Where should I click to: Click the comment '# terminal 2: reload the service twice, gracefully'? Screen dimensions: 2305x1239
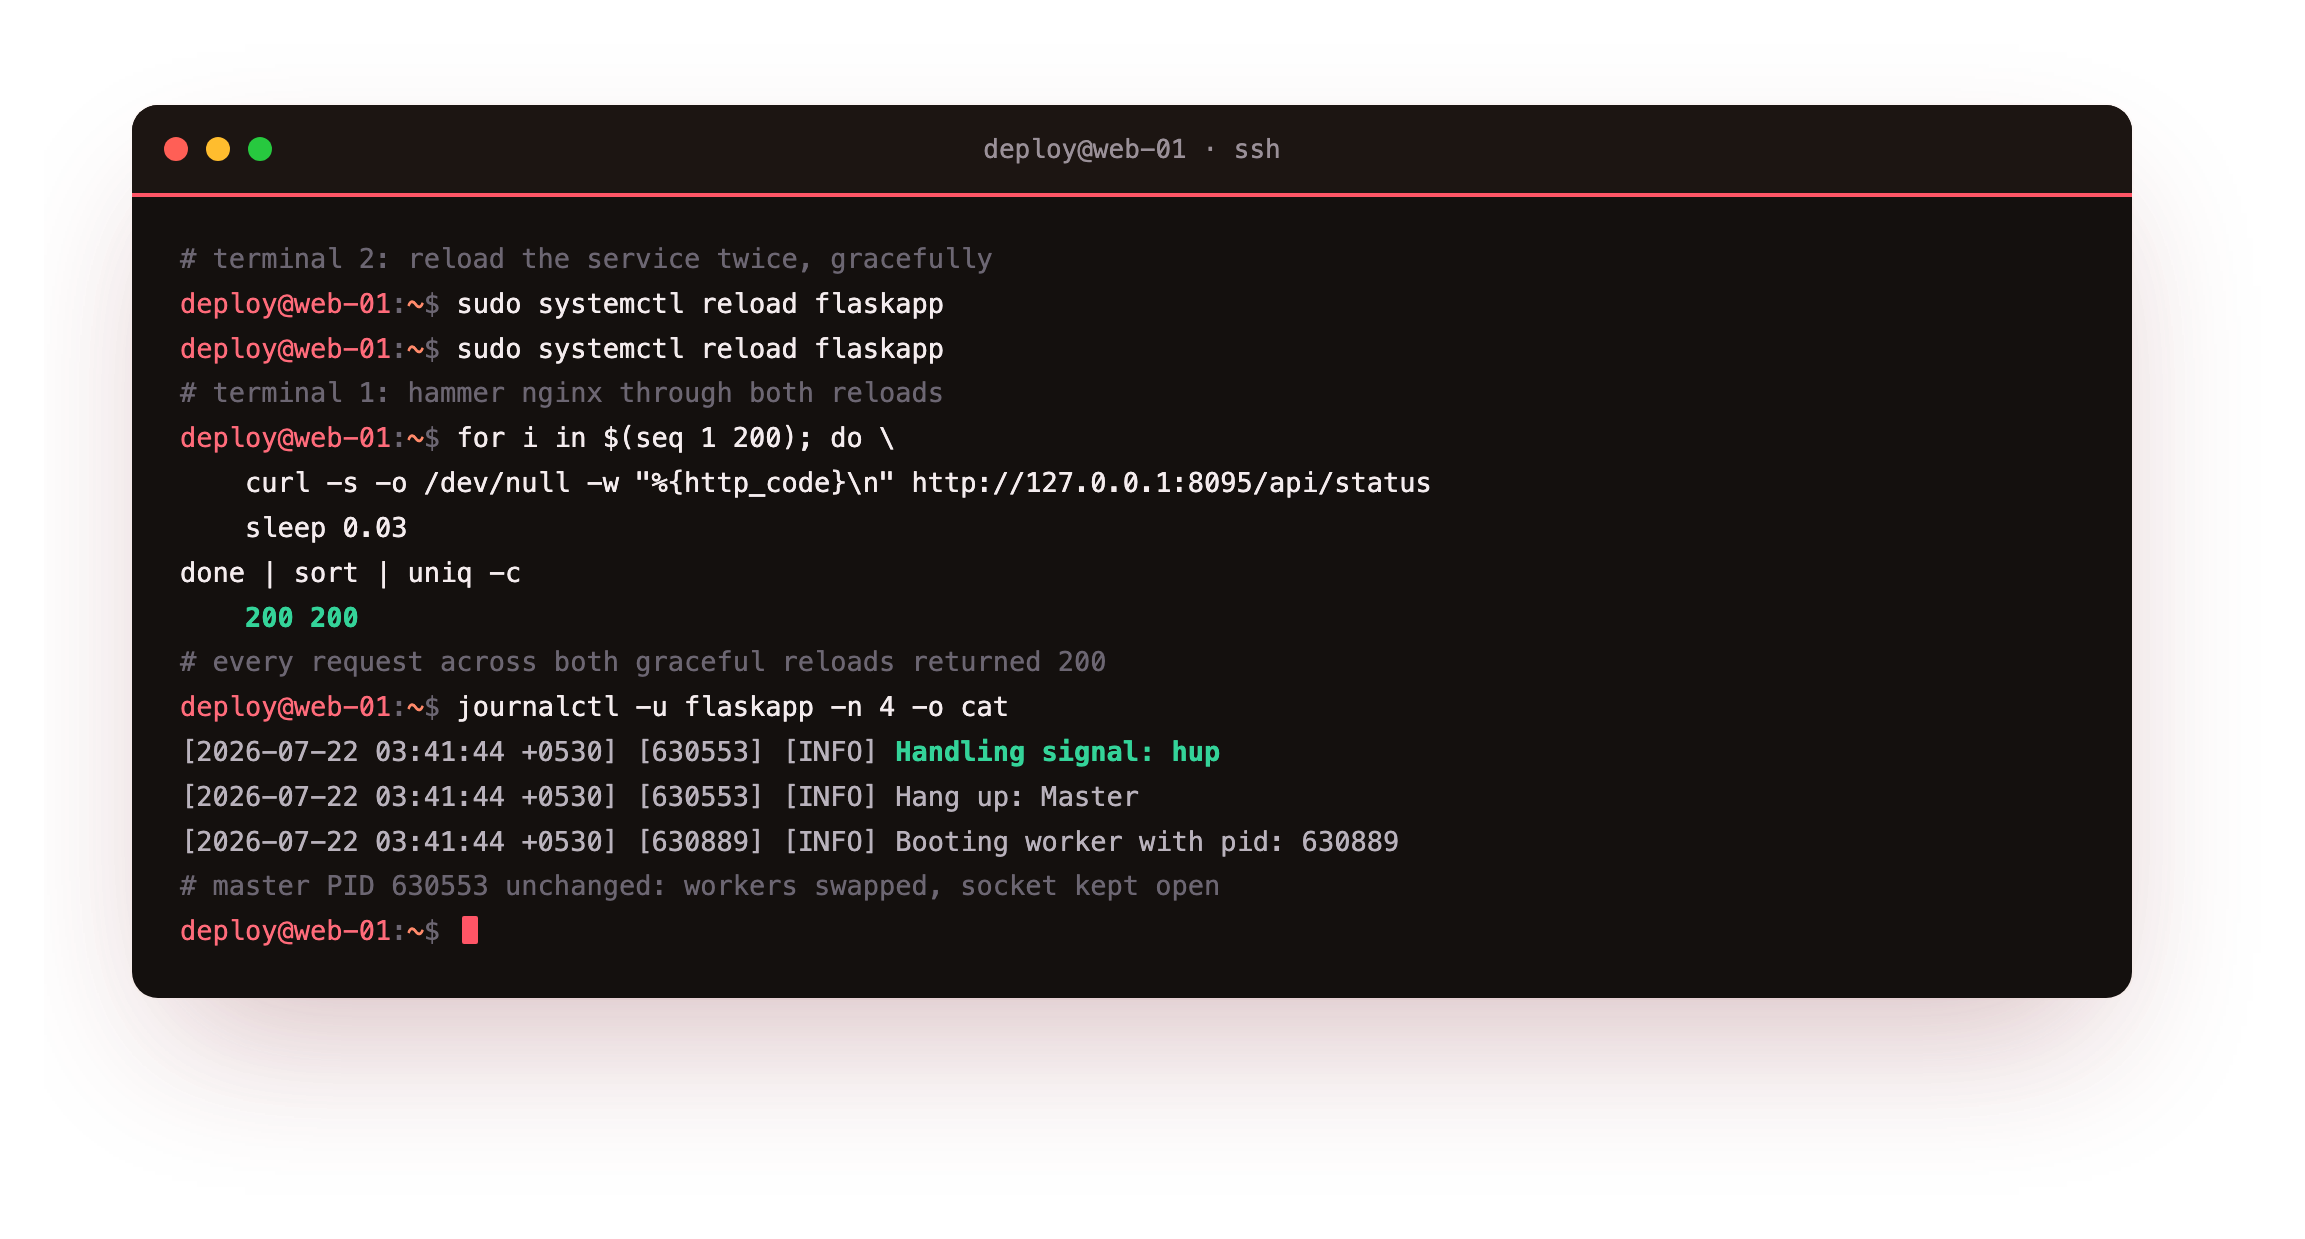[586, 259]
